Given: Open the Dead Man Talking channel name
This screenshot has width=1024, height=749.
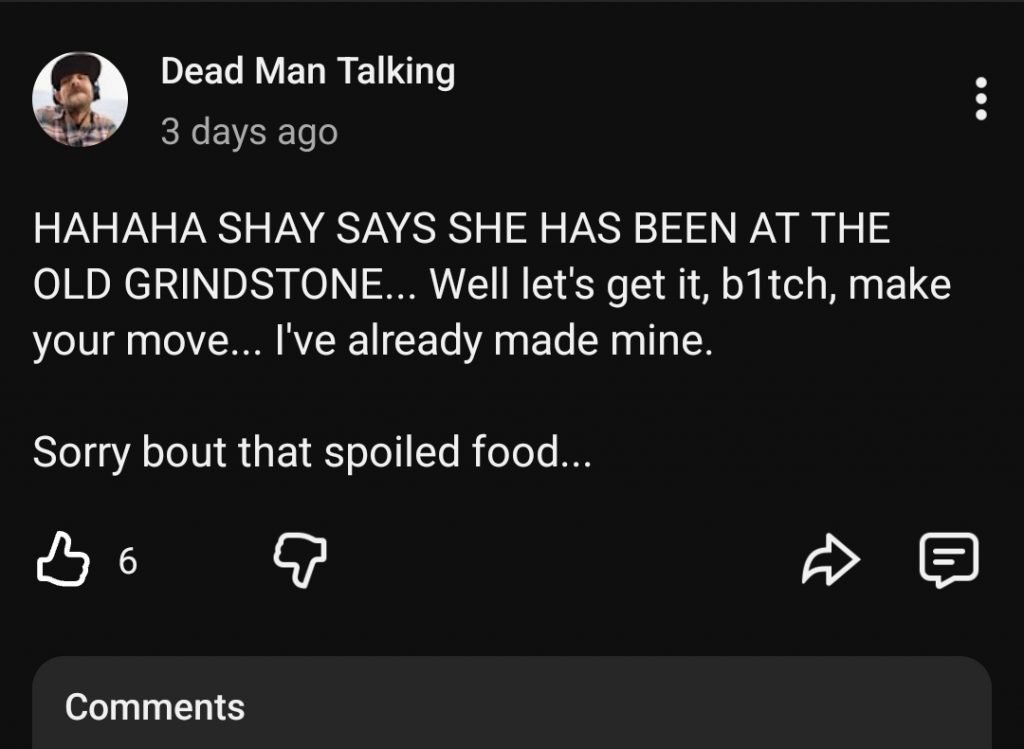Looking at the screenshot, I should 308,72.
